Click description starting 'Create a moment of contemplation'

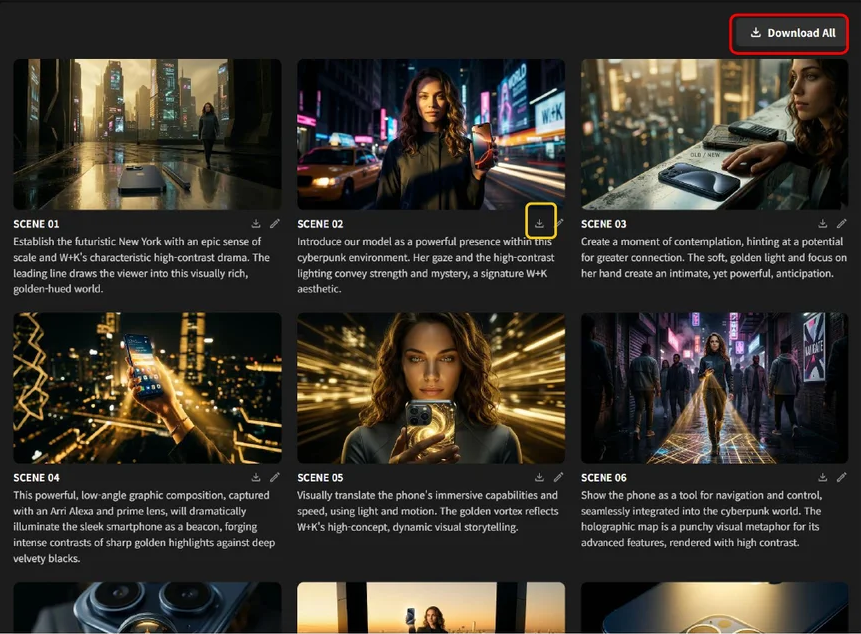[x=714, y=257]
